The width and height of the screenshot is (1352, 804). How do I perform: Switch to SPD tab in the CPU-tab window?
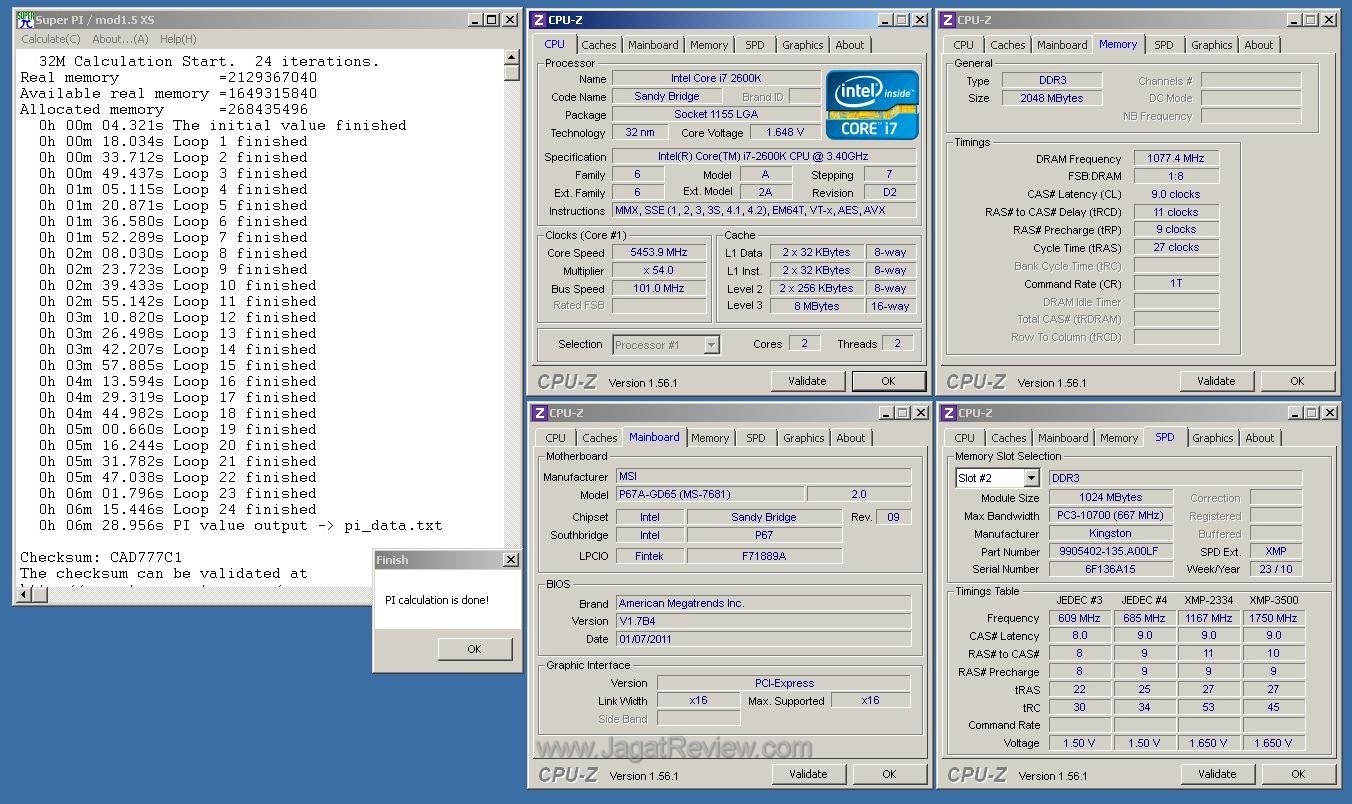coord(755,45)
